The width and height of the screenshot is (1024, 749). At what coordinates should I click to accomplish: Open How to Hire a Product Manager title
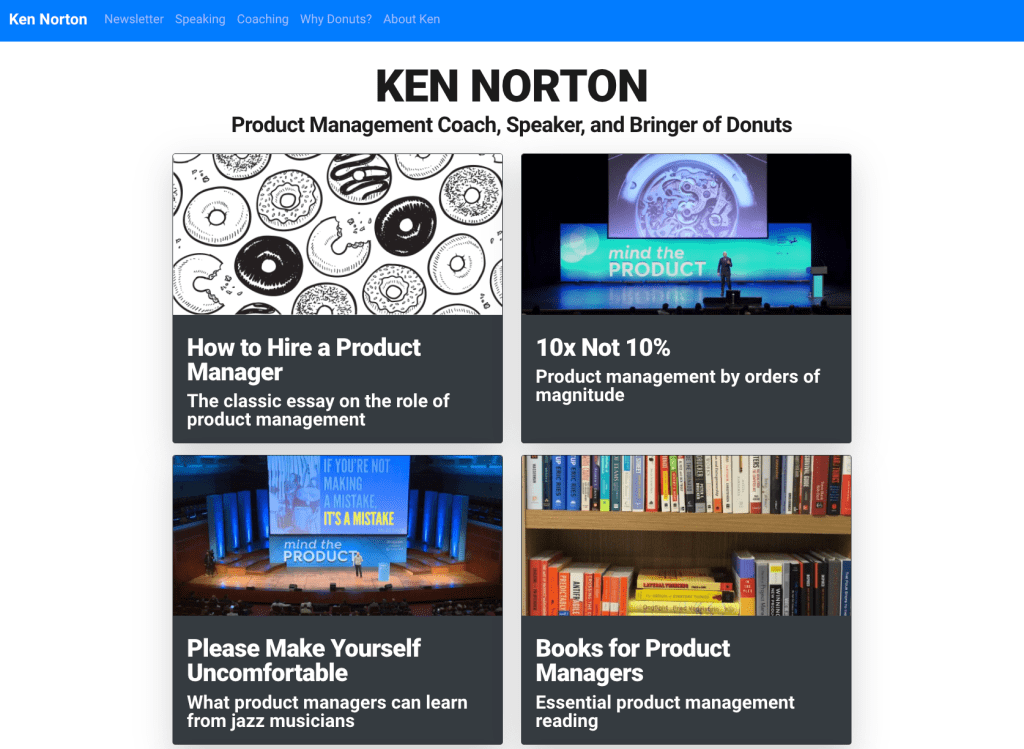(304, 359)
